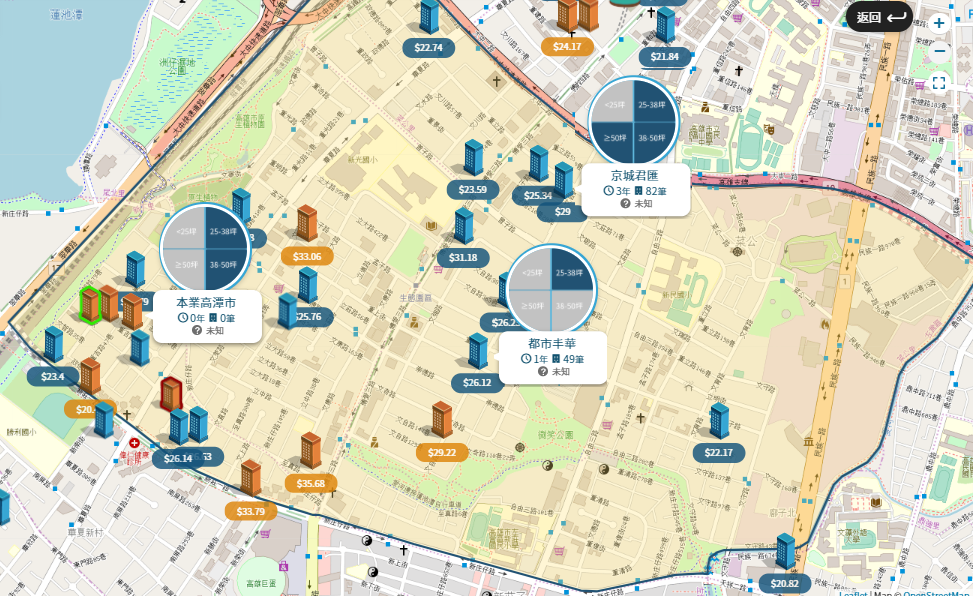This screenshot has height=596, width=973.
Task: Select 25-38坪 segment in 本業高潭市 chart
Action: pos(224,230)
